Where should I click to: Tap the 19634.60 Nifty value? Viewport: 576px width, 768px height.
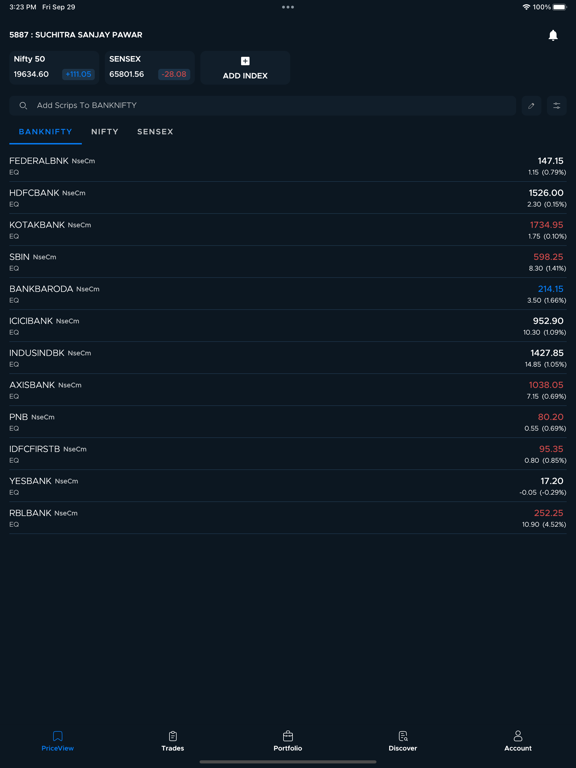[31, 74]
